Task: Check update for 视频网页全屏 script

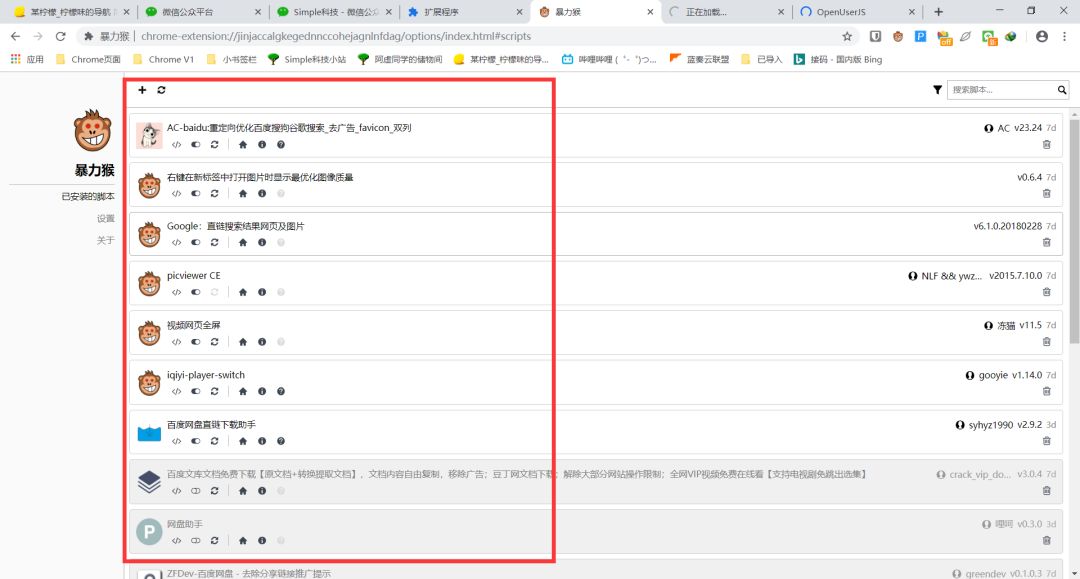Action: pyautogui.click(x=215, y=341)
